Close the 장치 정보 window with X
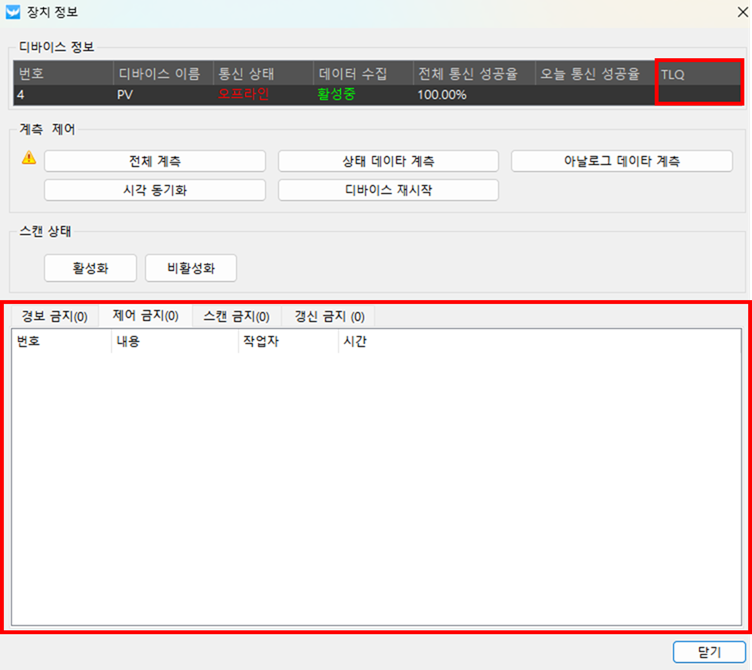Screen dimensions: 752x670 [736, 14]
